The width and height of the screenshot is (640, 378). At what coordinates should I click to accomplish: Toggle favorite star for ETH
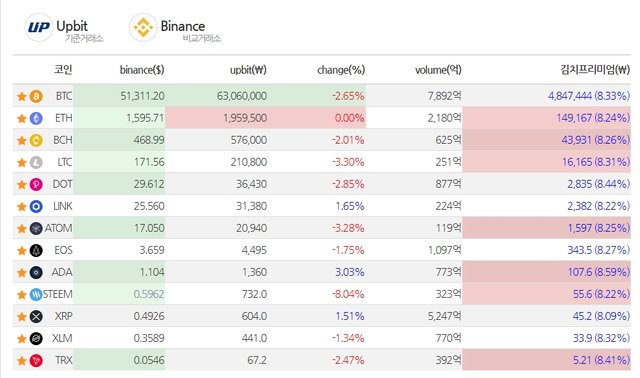point(22,118)
